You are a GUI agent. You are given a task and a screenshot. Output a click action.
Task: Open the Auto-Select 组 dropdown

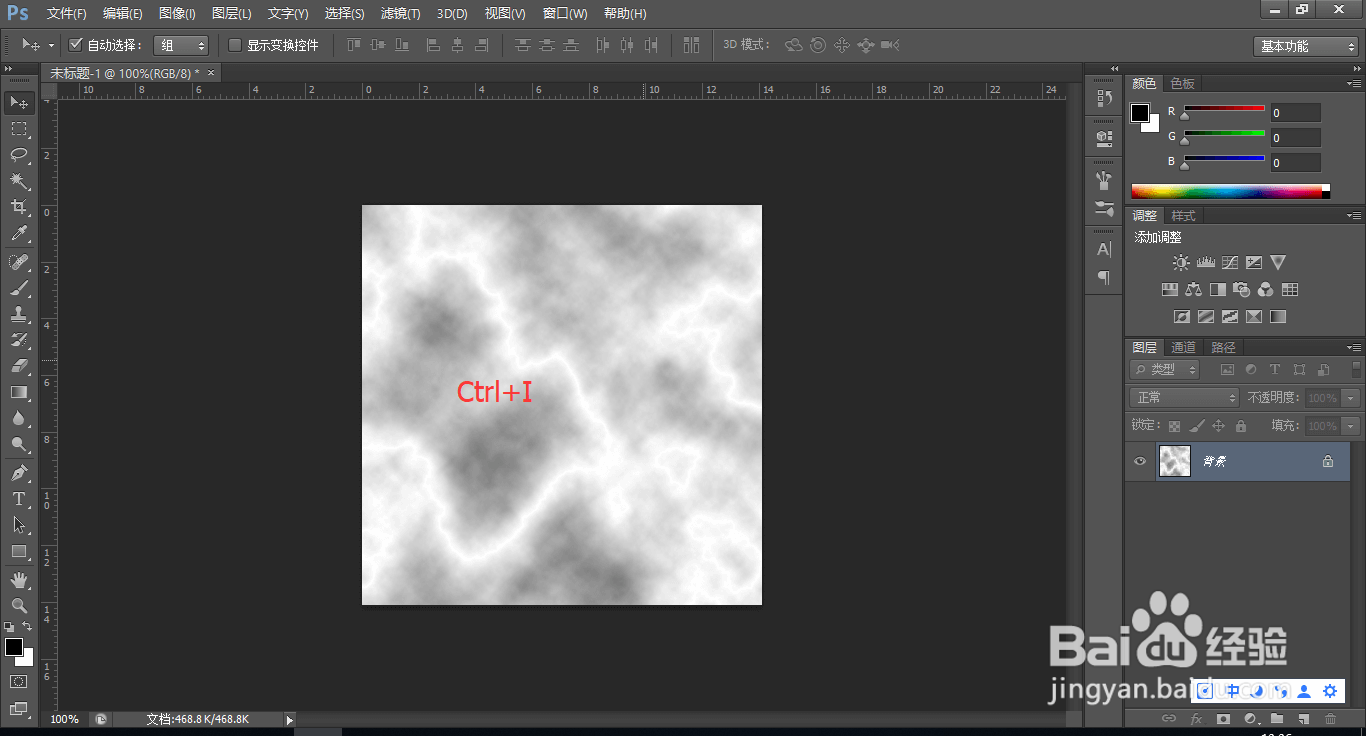pos(181,45)
